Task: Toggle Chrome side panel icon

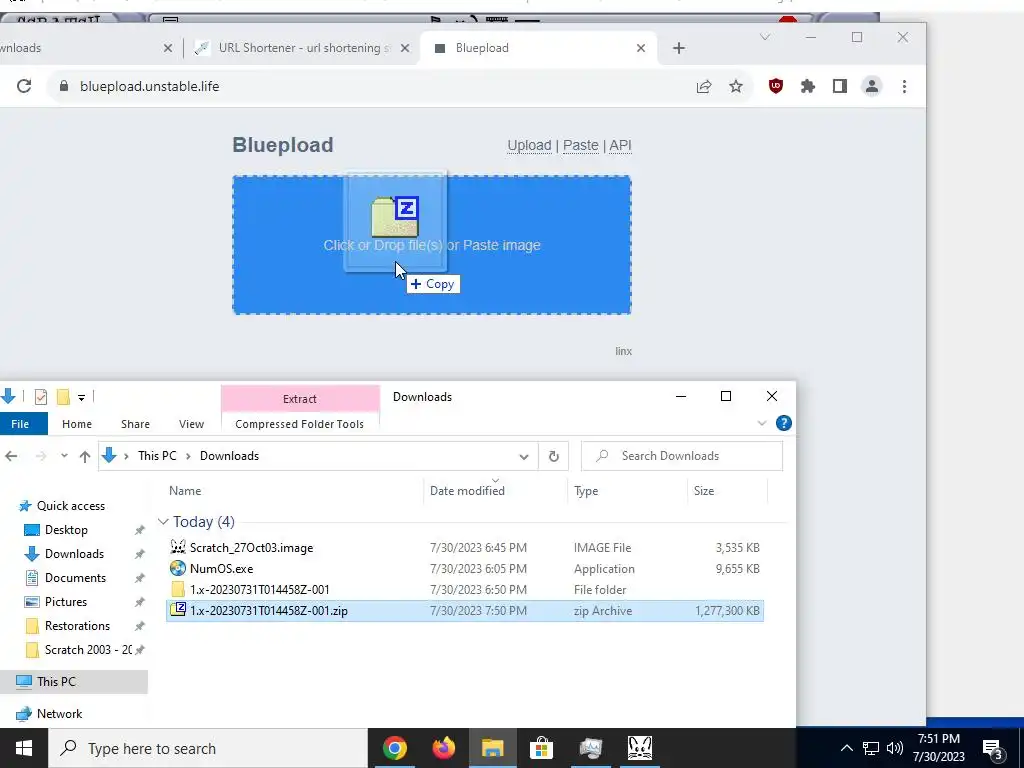Action: [840, 86]
